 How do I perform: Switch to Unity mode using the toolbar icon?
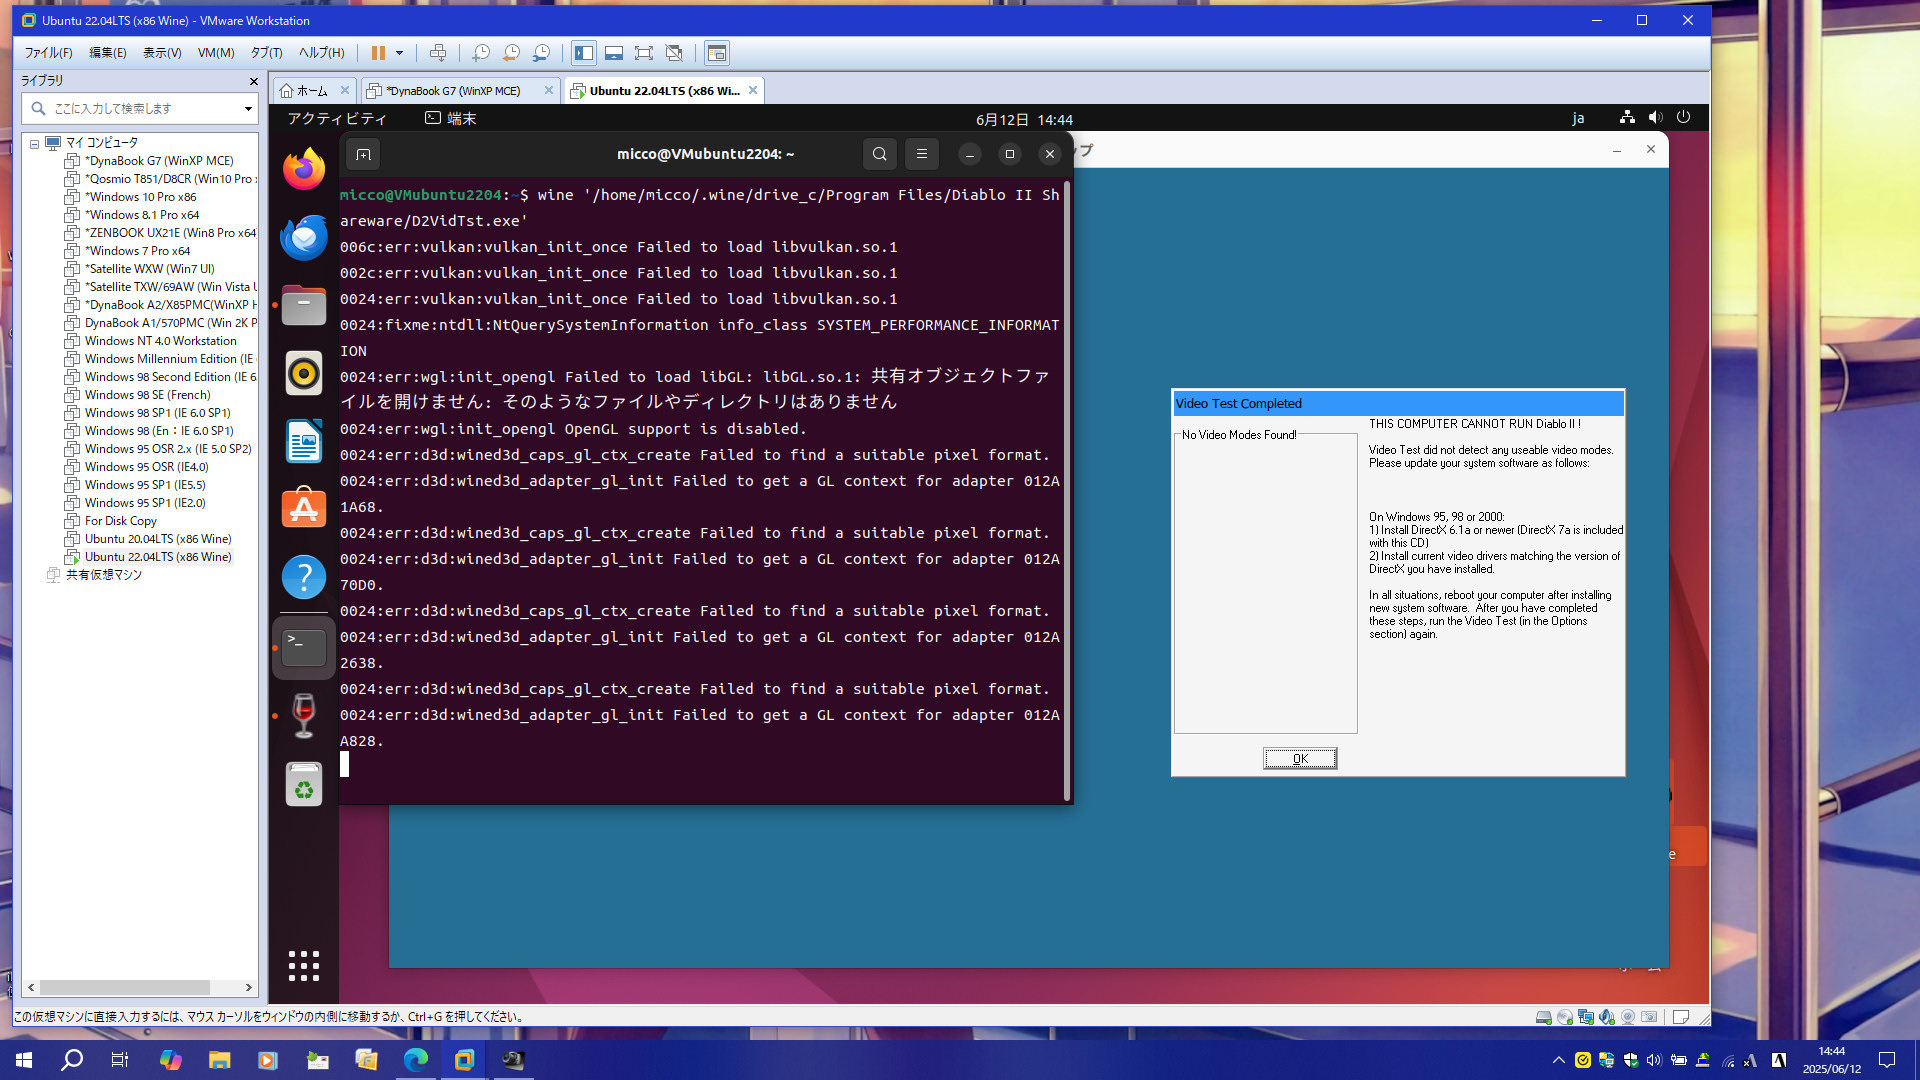pyautogui.click(x=674, y=53)
